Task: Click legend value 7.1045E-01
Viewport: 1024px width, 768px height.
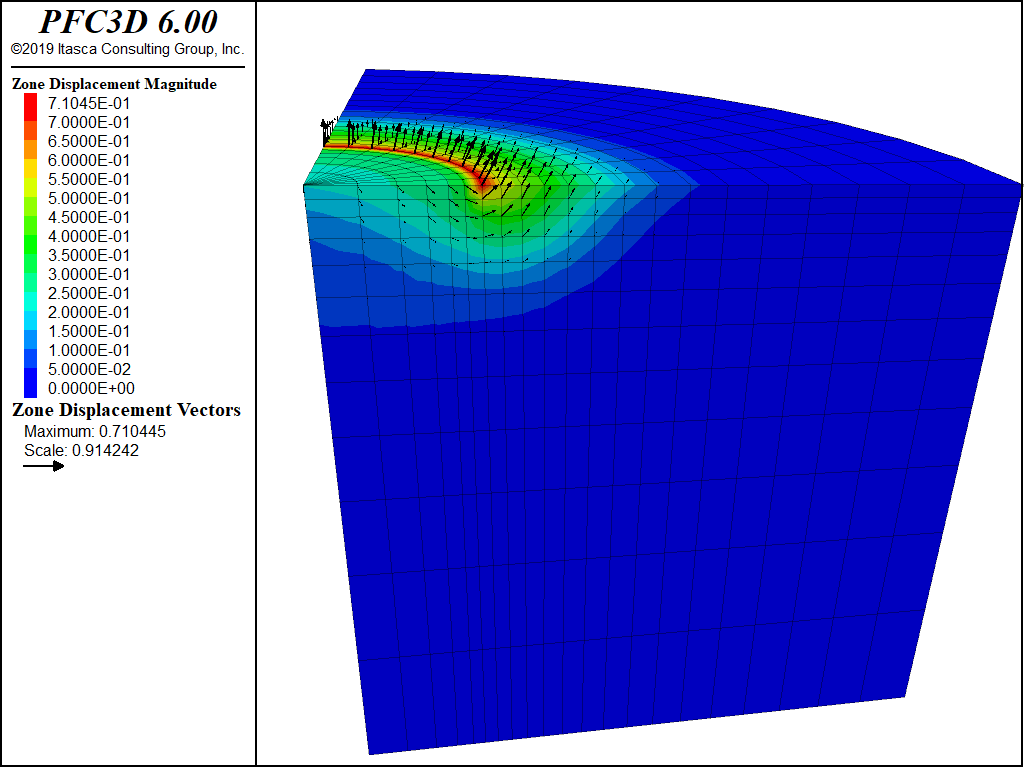Action: coord(89,103)
